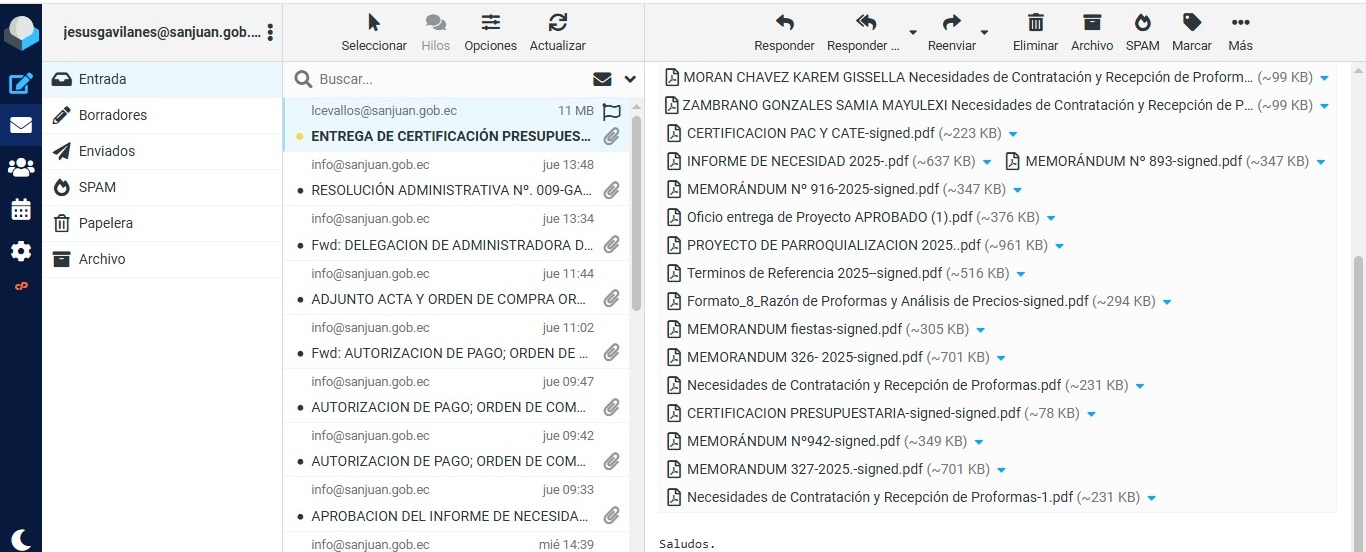Click the Reenviar forward icon
This screenshot has width=1366, height=552.
pyautogui.click(x=951, y=23)
